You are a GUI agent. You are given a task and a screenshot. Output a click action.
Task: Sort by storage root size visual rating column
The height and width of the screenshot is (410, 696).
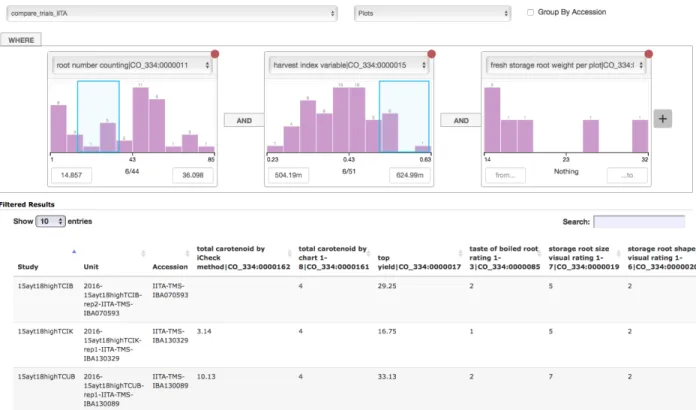pos(618,253)
